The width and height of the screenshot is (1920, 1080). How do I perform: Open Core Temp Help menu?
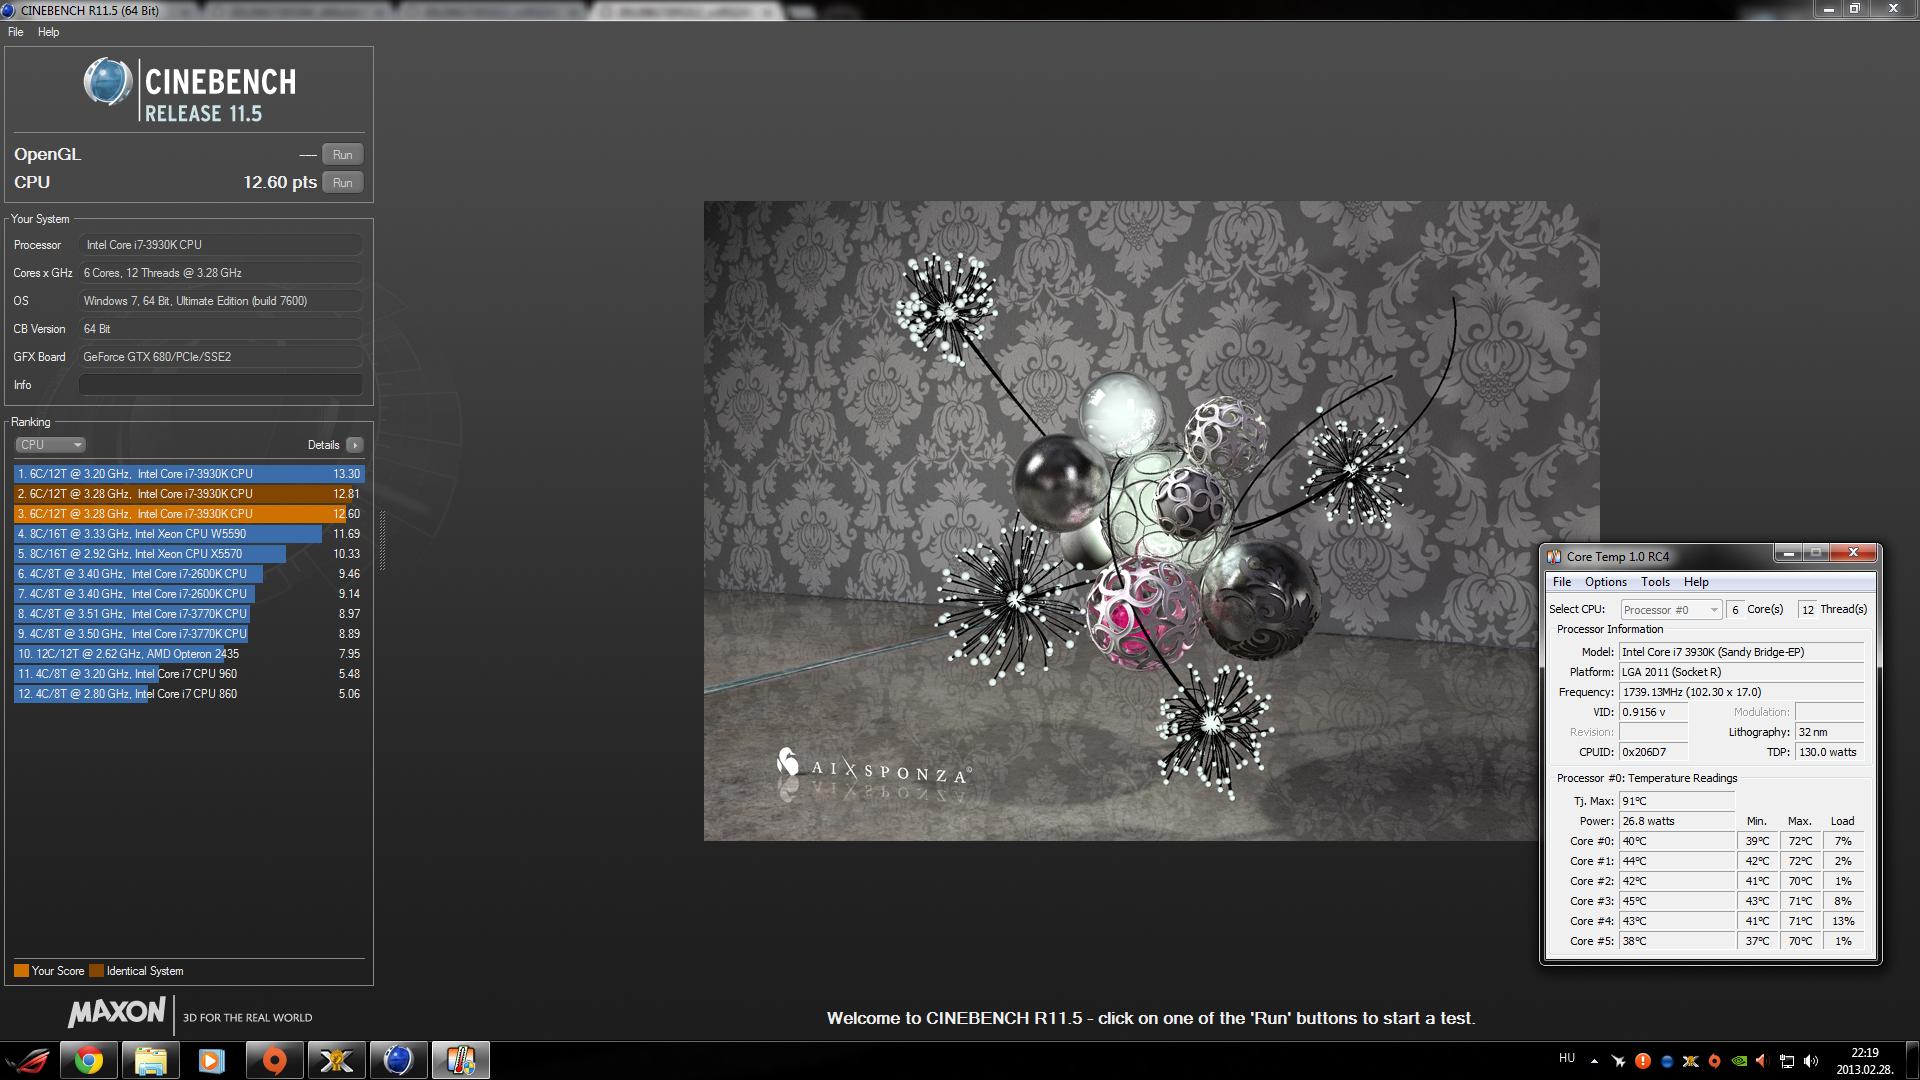click(1696, 582)
